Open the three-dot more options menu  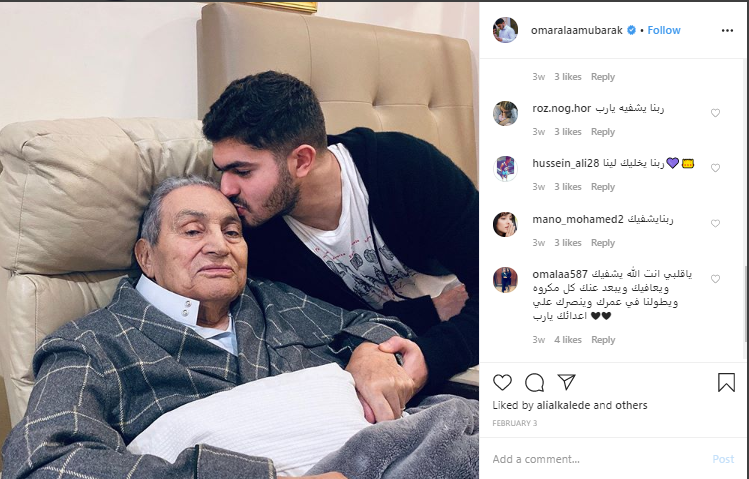[727, 31]
